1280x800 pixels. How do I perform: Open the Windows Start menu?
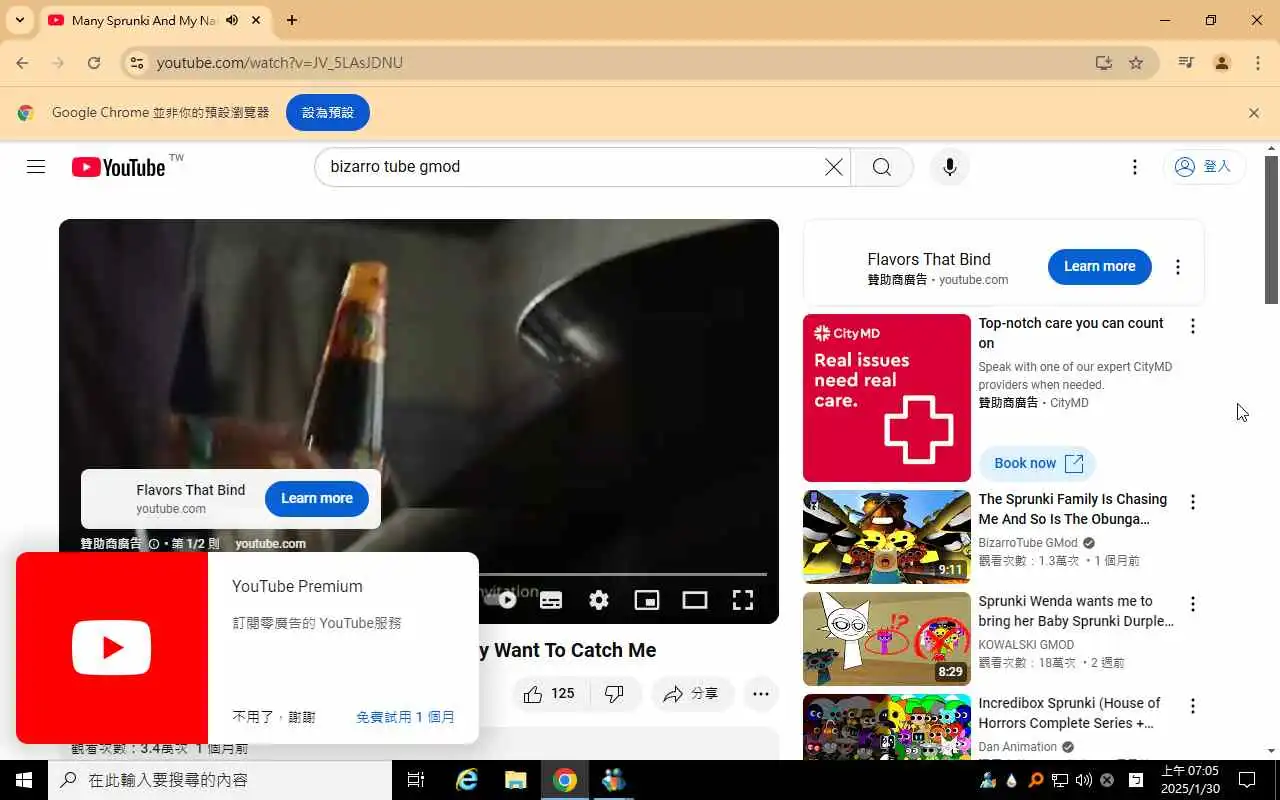(24, 780)
